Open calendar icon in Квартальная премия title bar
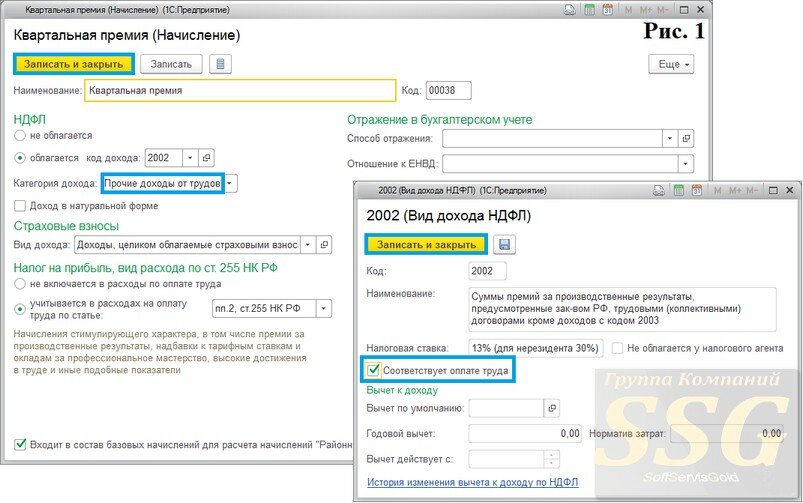Viewport: 803px width, 503px height. click(607, 10)
